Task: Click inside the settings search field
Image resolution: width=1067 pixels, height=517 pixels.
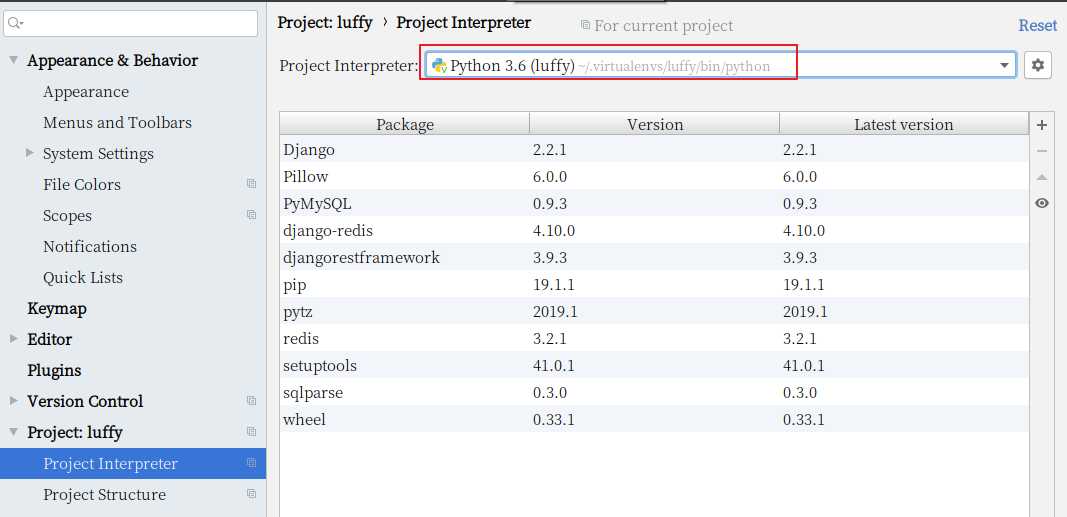Action: 131,23
